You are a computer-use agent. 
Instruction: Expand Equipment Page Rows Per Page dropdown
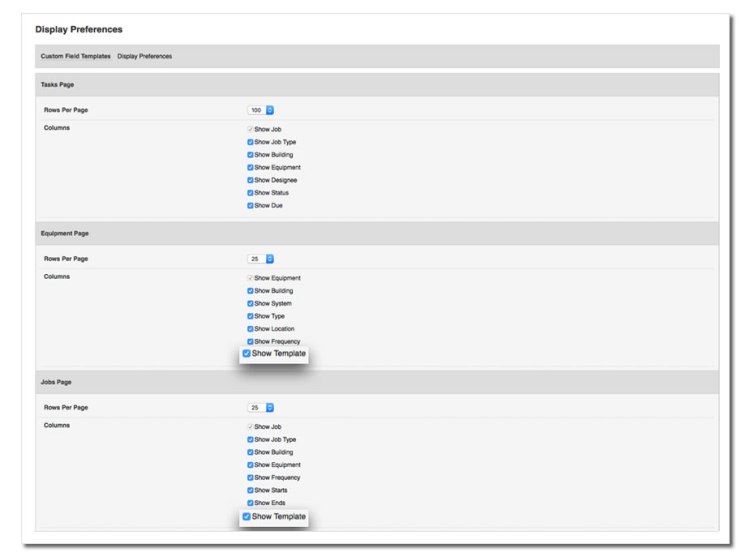(x=261, y=258)
